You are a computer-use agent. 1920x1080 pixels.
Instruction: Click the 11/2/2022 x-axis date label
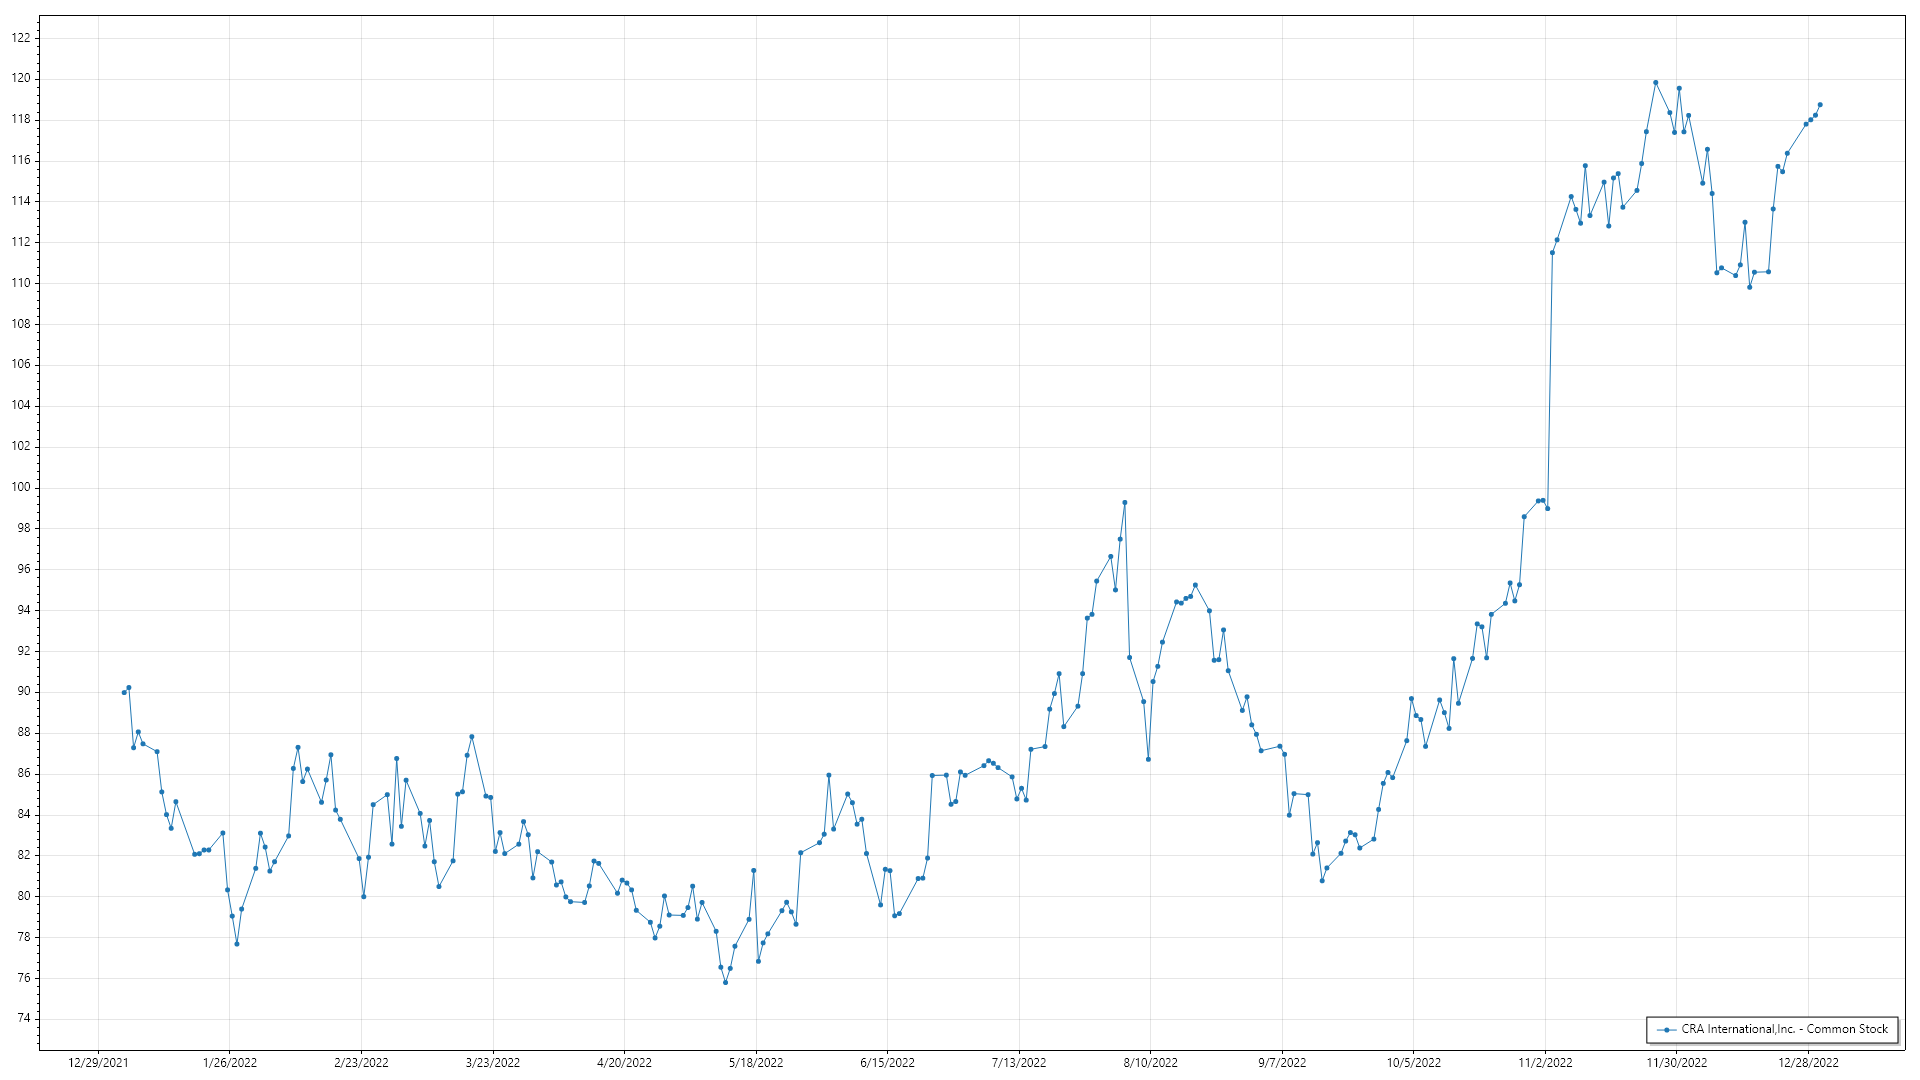tap(1545, 1063)
